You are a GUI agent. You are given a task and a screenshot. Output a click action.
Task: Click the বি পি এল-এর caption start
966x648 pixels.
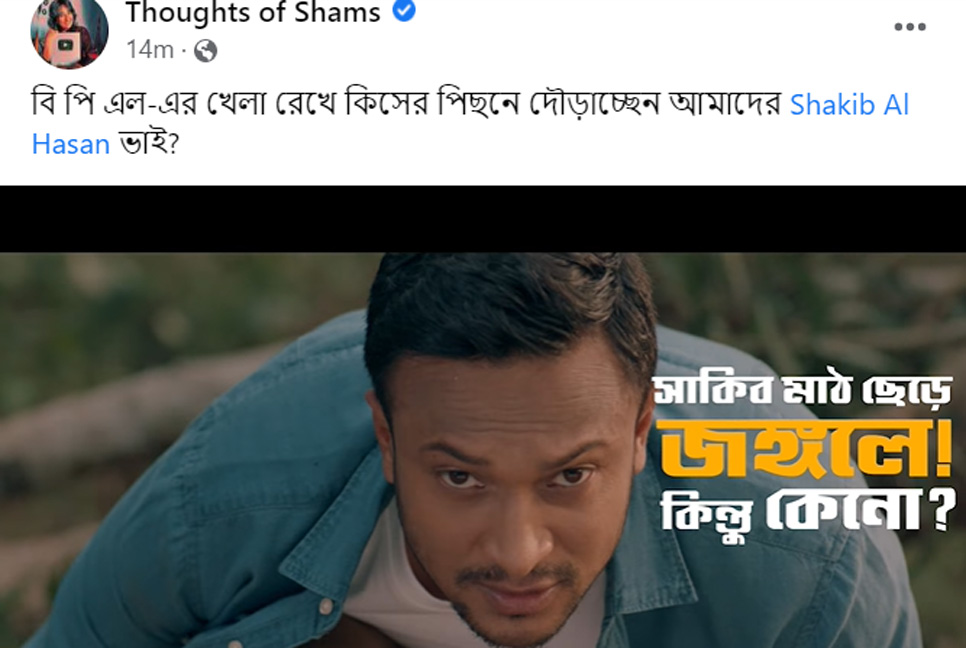pyautogui.click(x=115, y=104)
